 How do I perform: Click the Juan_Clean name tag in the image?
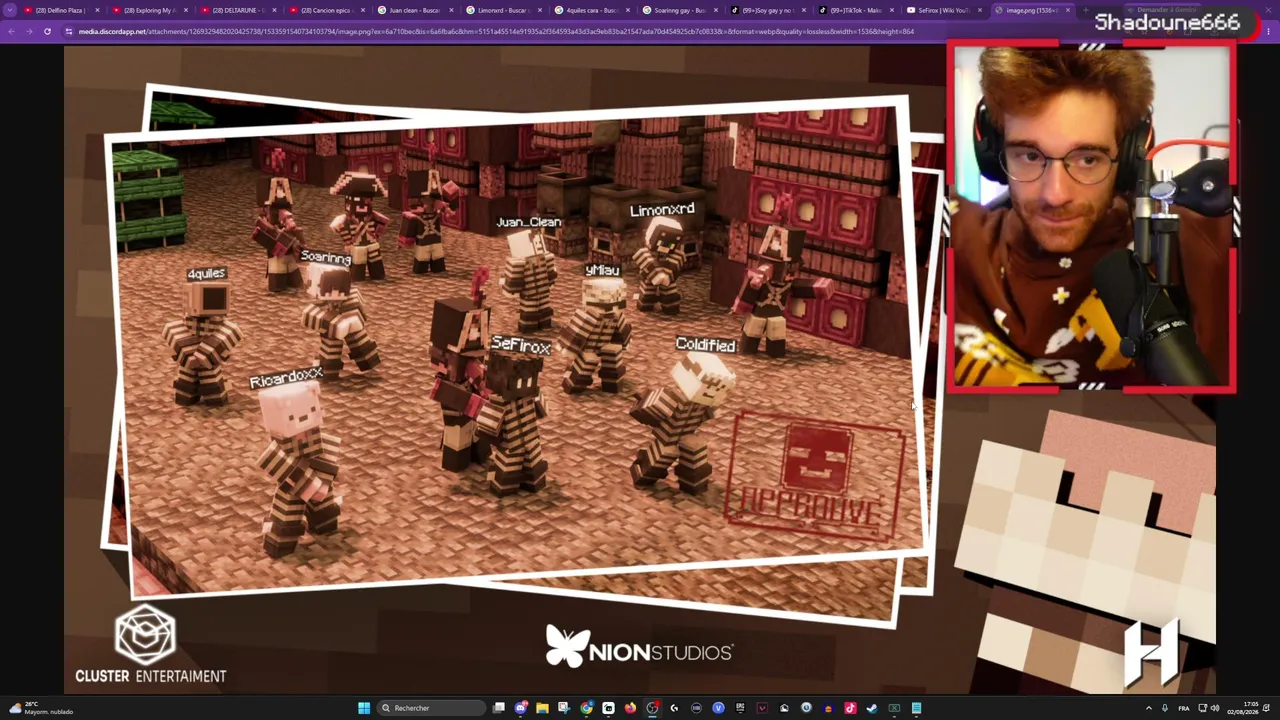coord(529,222)
